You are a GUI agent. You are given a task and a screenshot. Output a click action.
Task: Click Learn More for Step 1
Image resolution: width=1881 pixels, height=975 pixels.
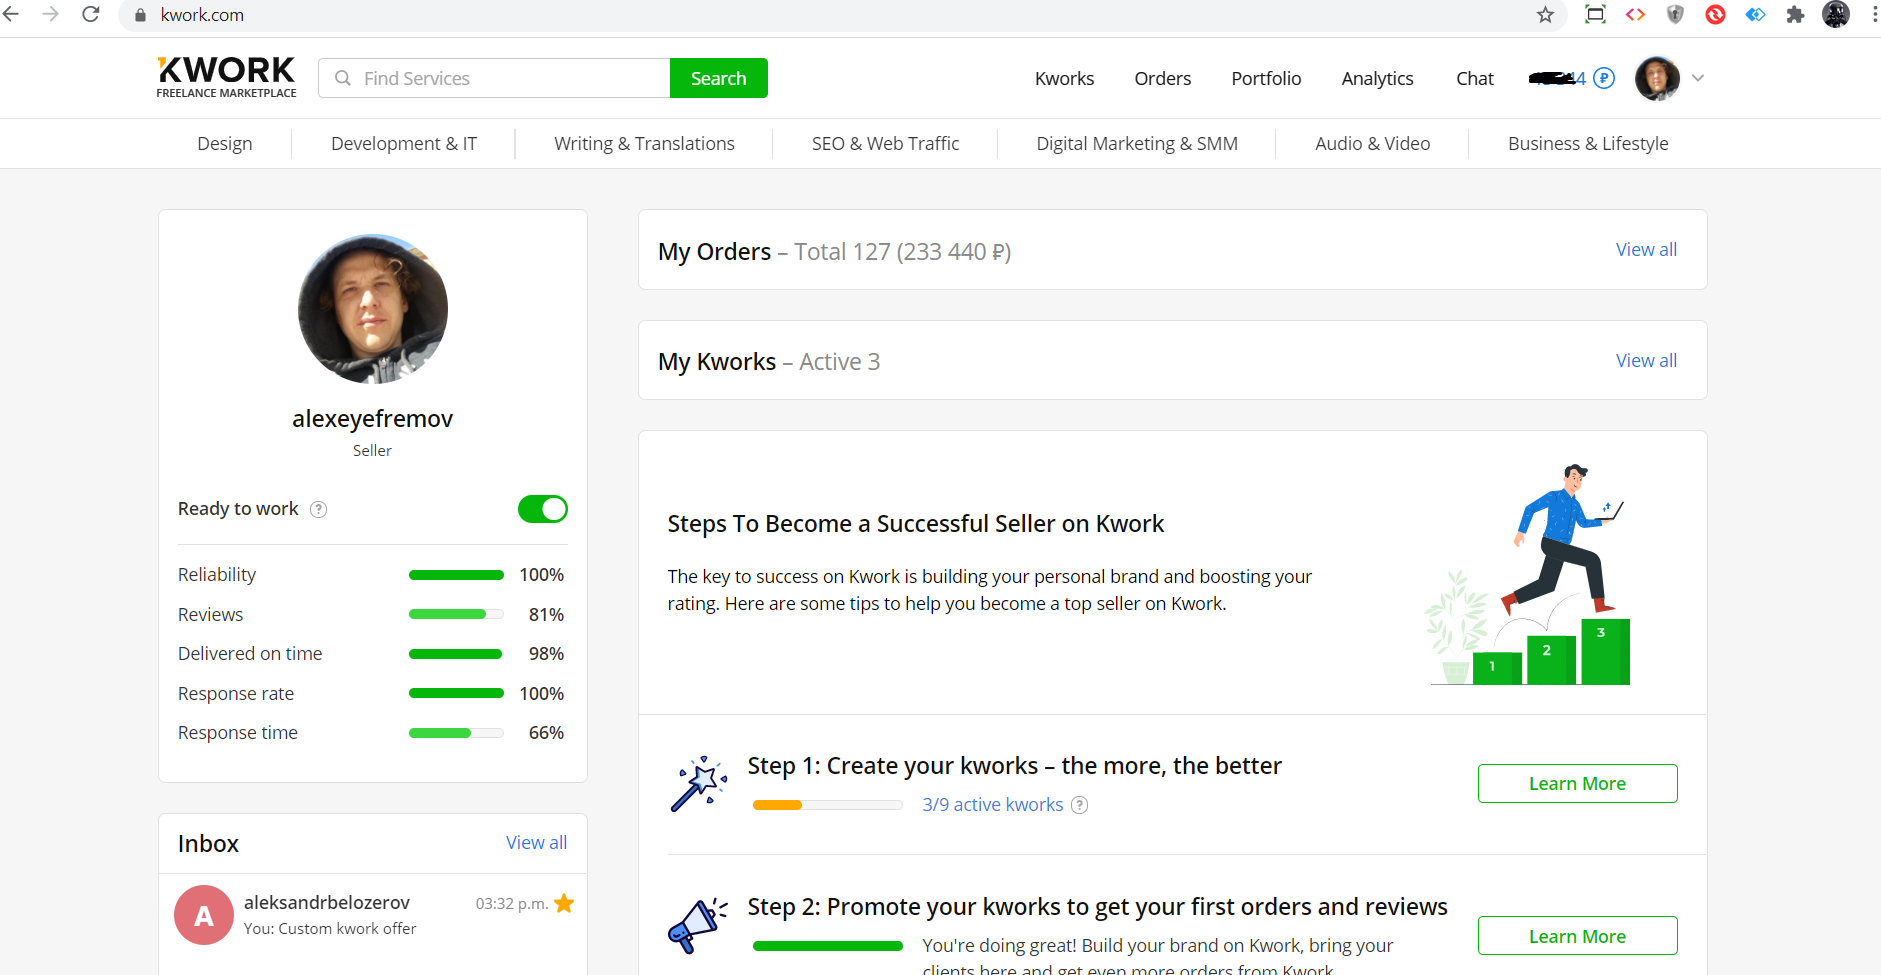[1577, 783]
